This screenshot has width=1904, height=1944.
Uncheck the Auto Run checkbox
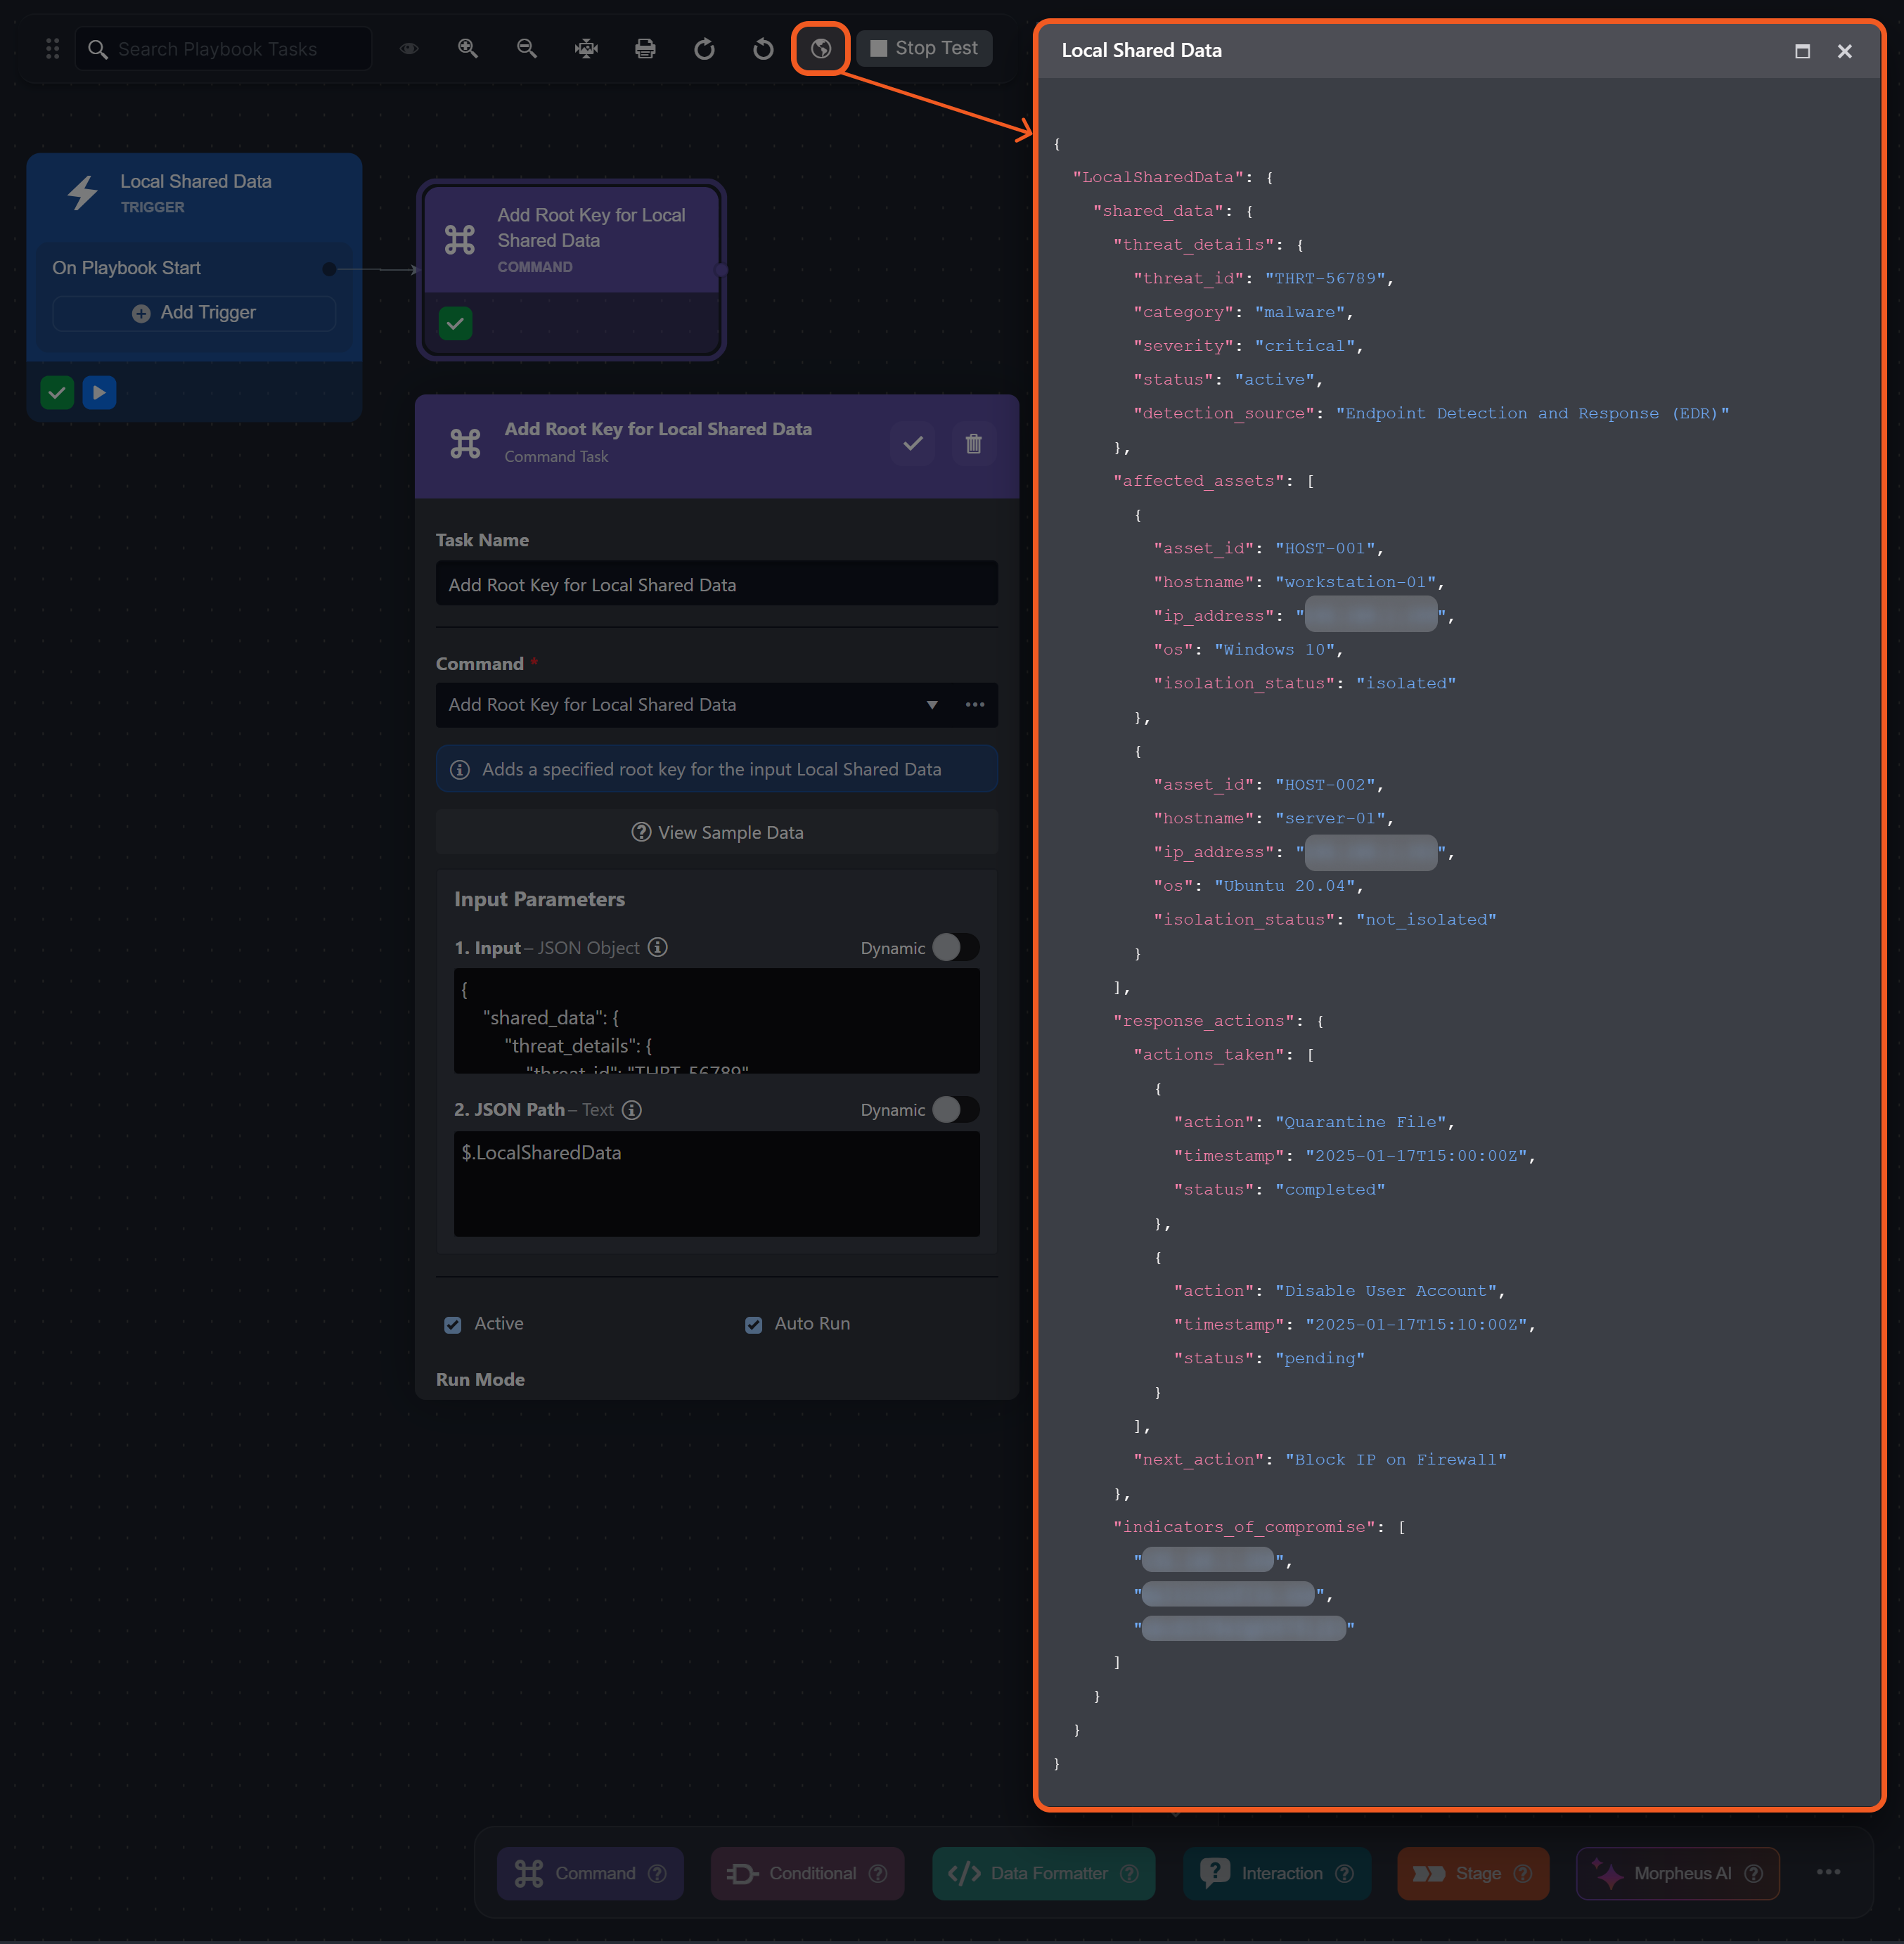point(753,1324)
